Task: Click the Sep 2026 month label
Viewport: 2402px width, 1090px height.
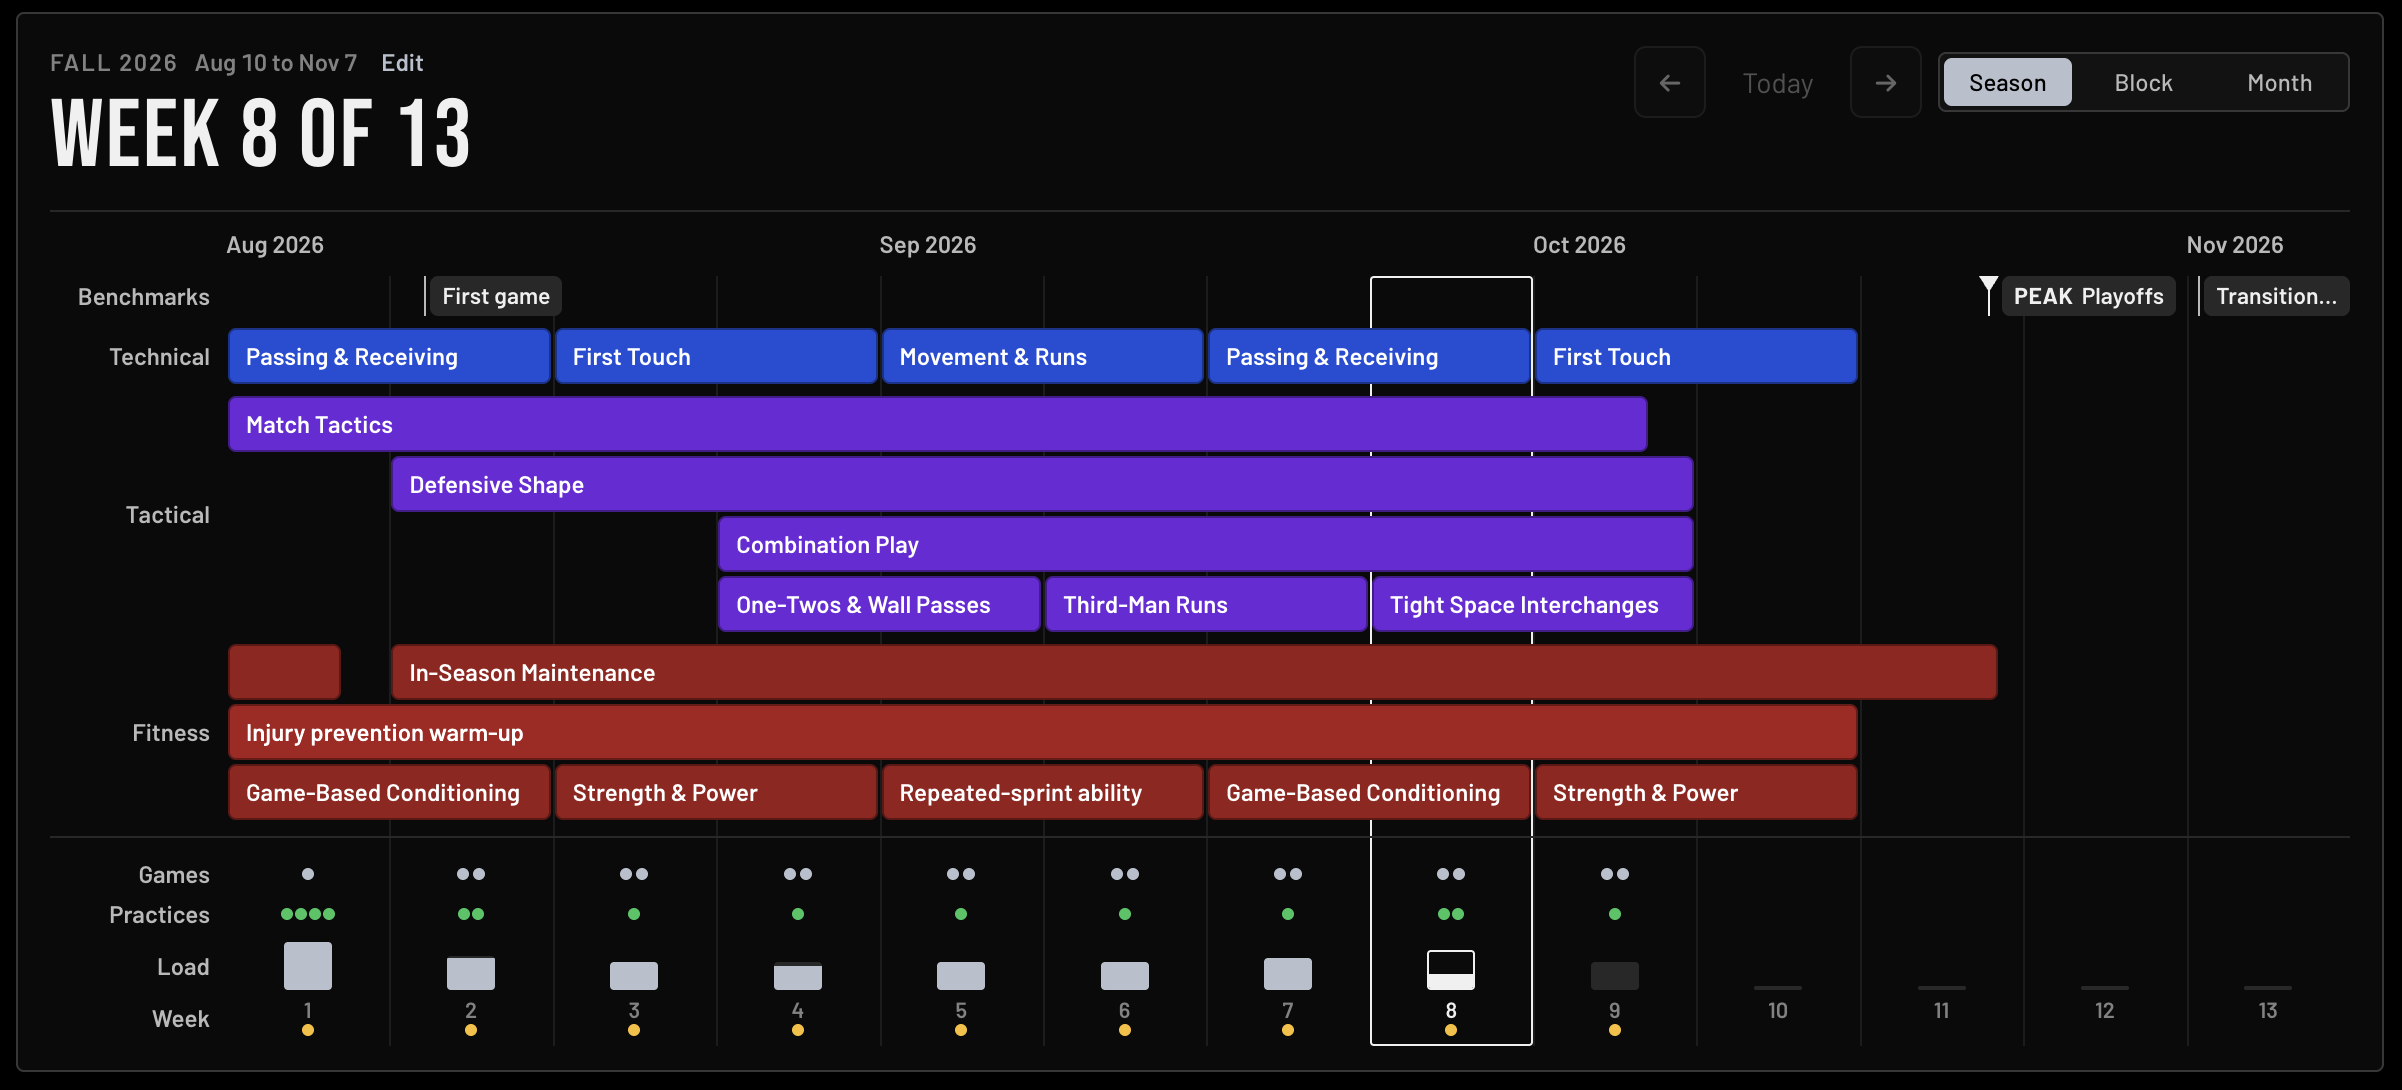Action: tap(927, 245)
